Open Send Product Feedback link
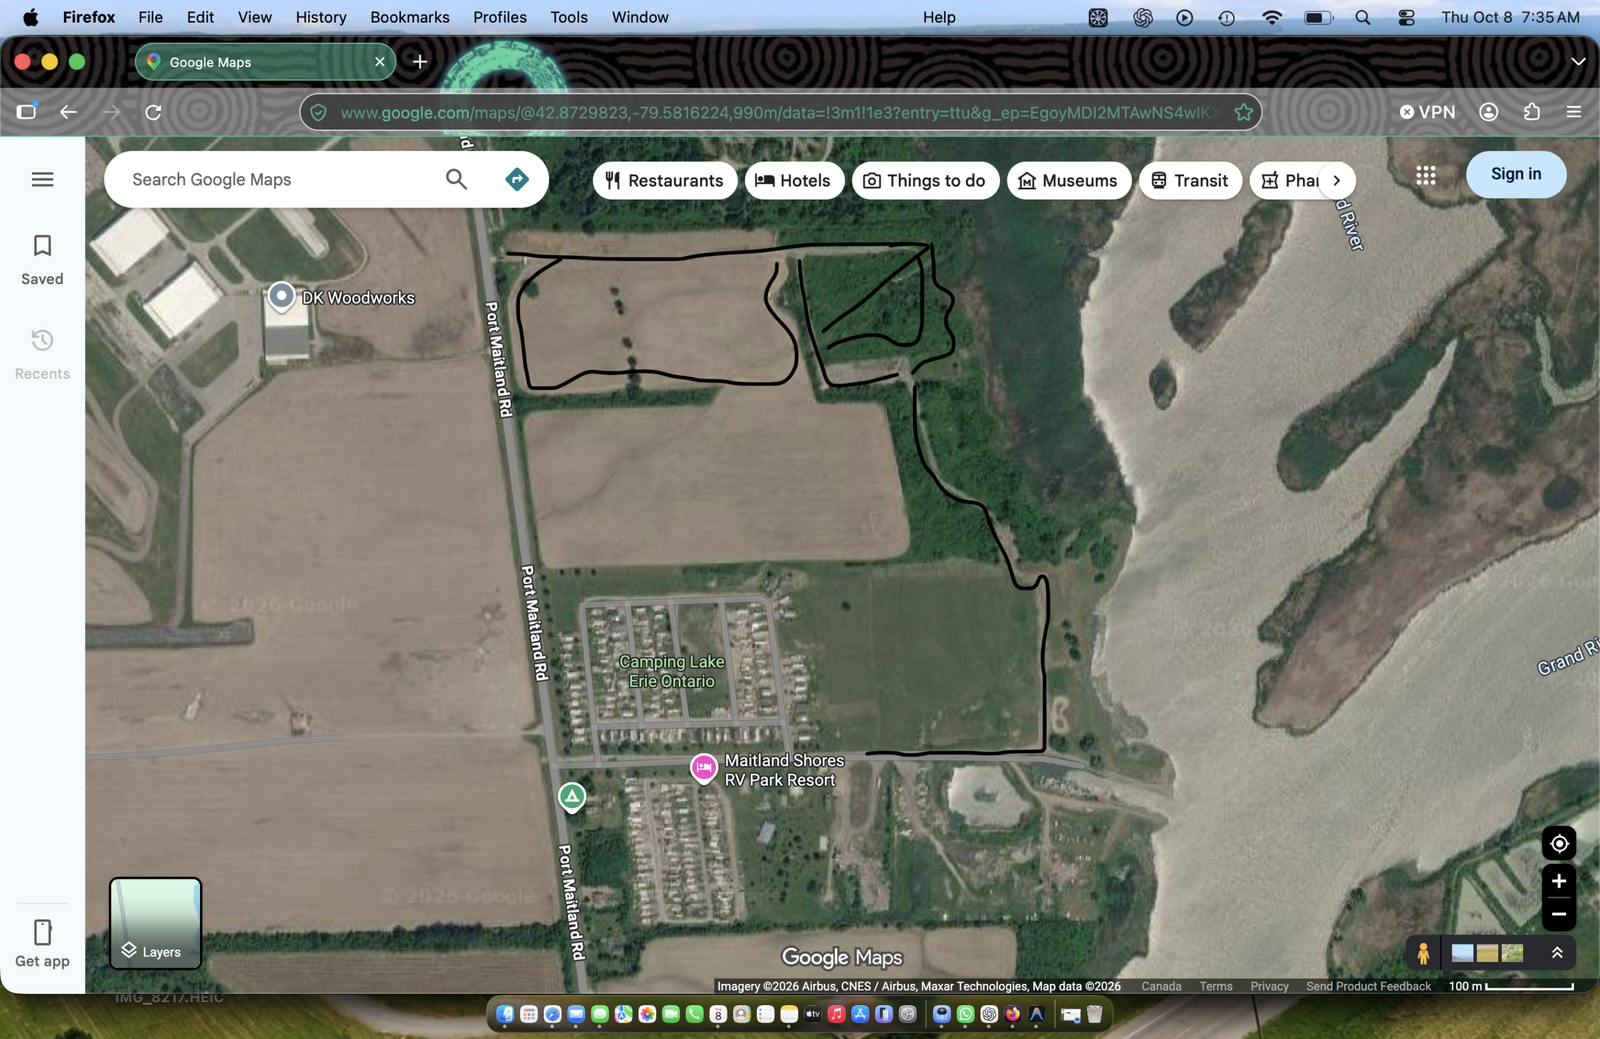This screenshot has width=1600, height=1039. (x=1368, y=986)
